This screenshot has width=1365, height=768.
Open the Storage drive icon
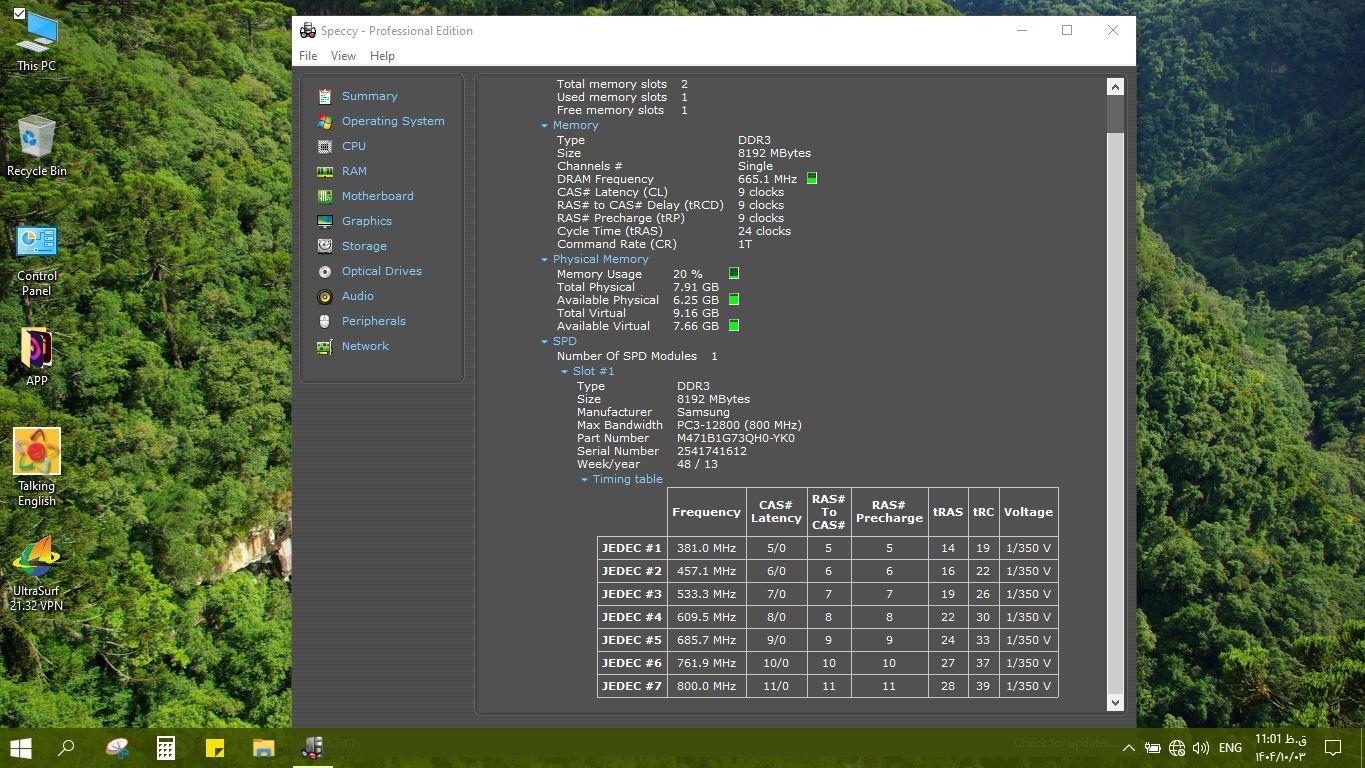pyautogui.click(x=324, y=246)
